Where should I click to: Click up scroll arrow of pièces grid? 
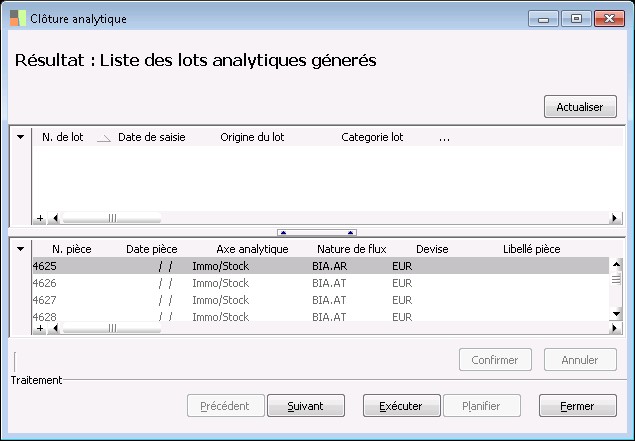tap(616, 265)
